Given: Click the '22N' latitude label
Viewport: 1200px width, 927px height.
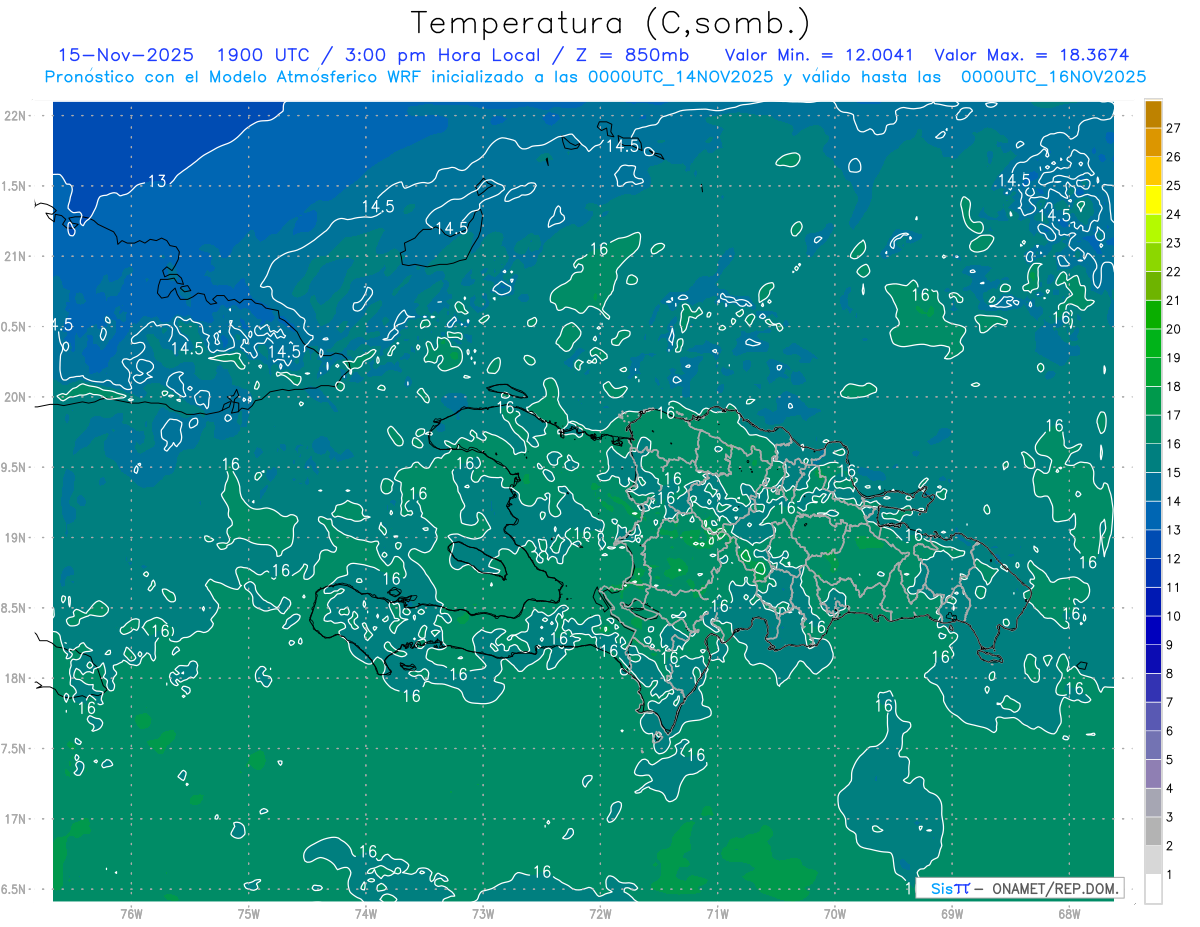Looking at the screenshot, I should (x=15, y=116).
